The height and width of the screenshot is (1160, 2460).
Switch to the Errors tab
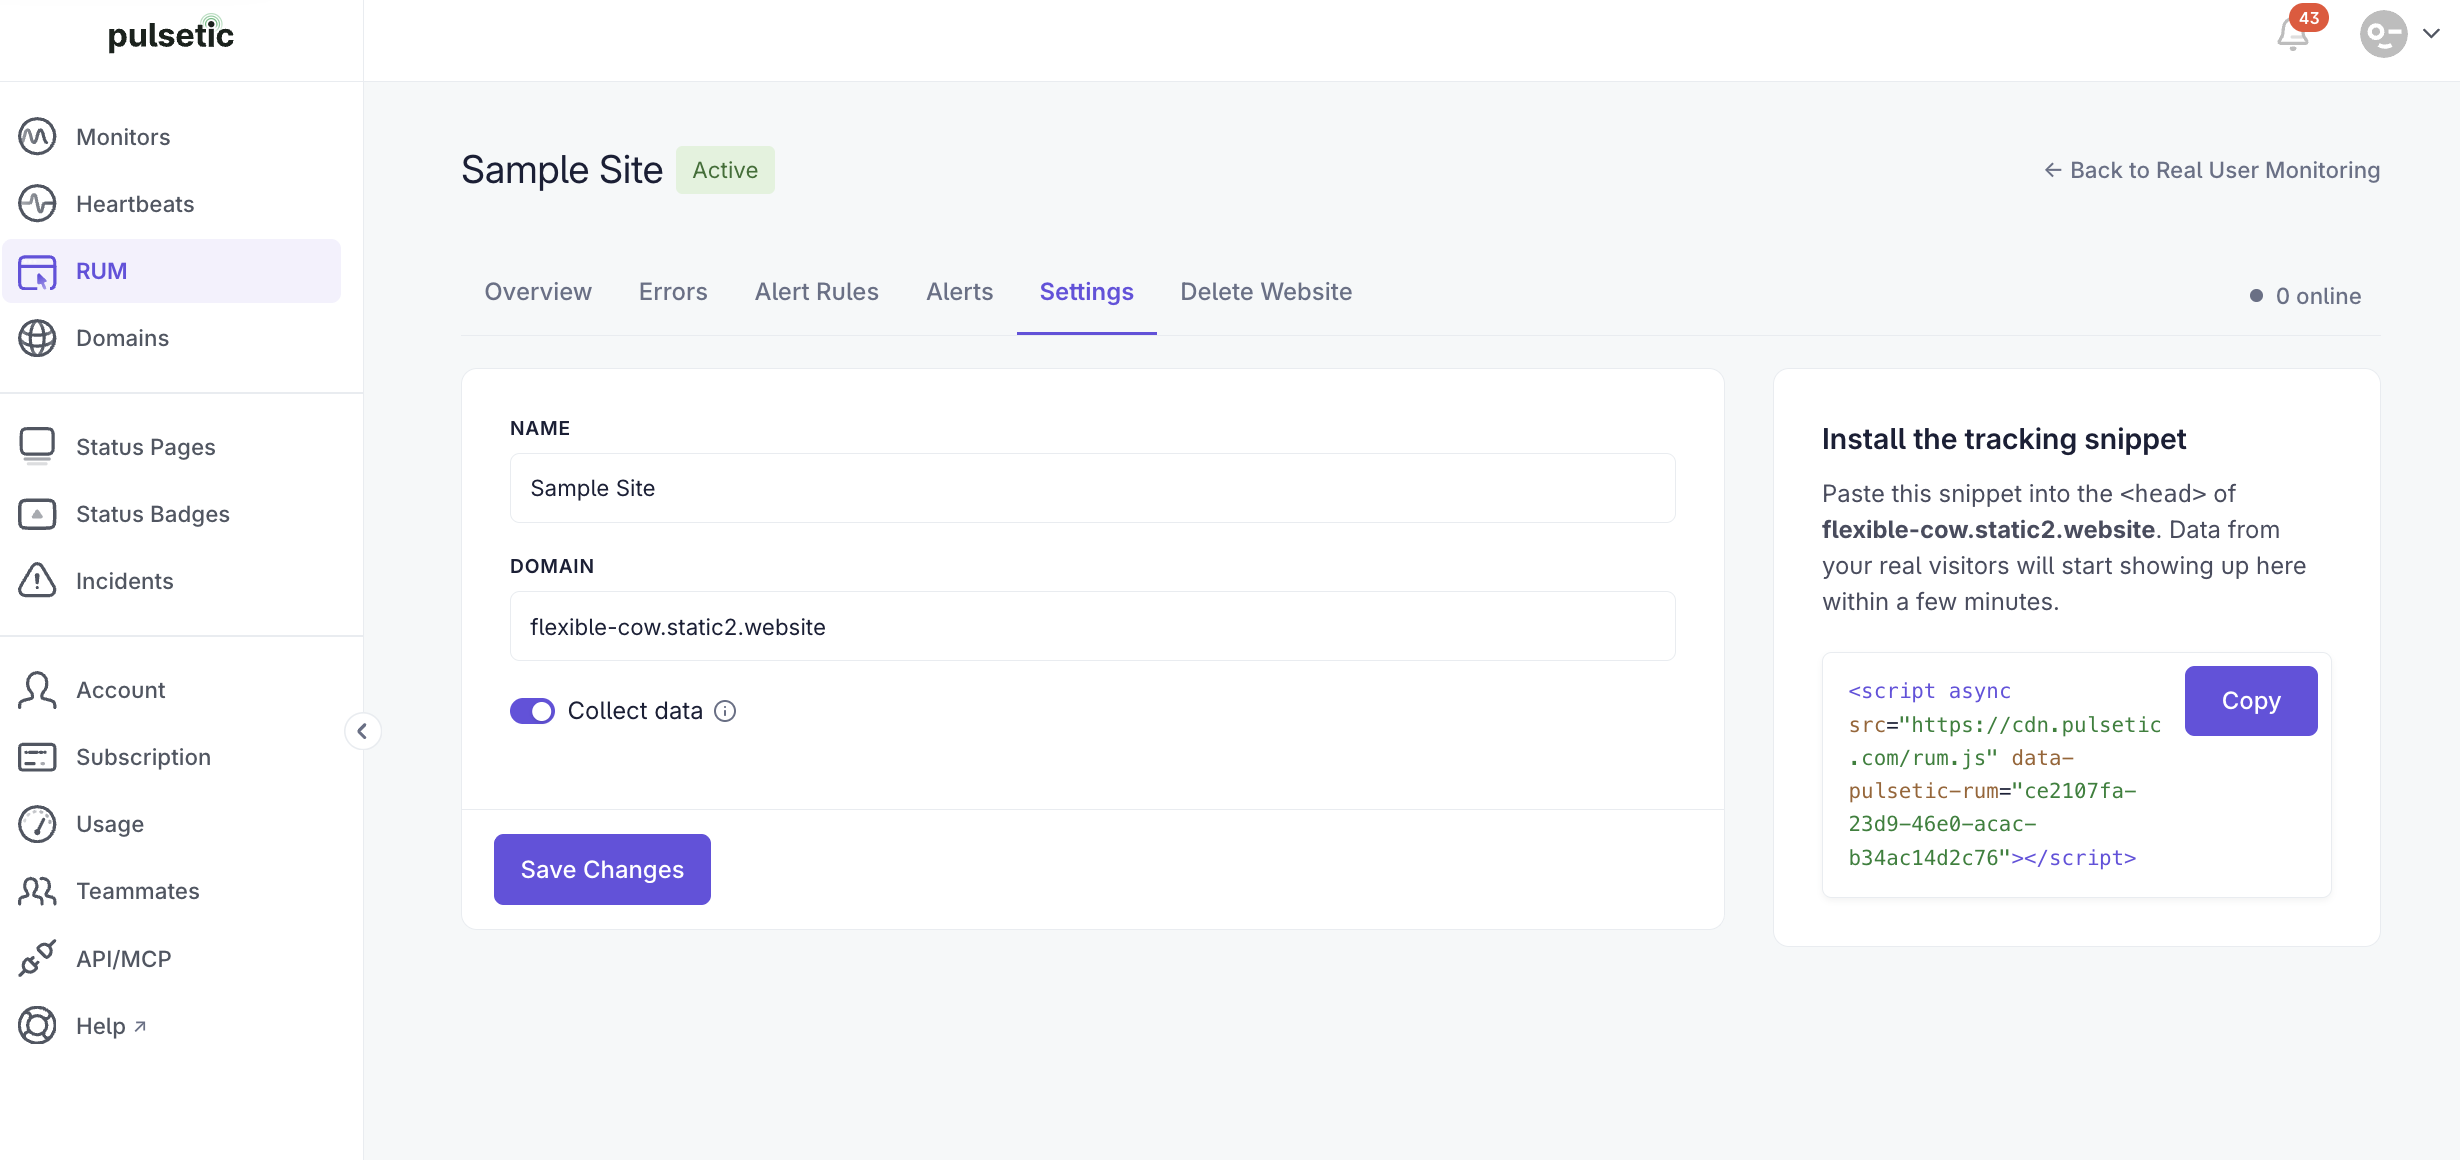pos(673,292)
